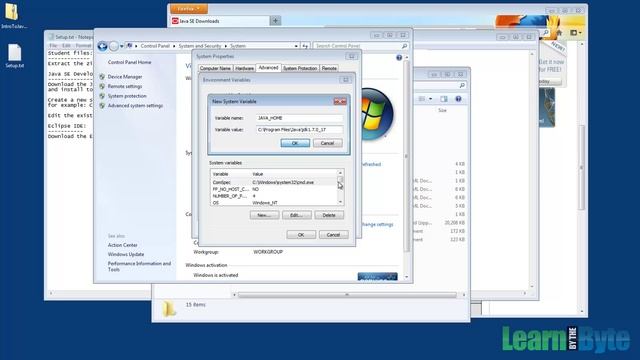Image resolution: width=640 pixels, height=360 pixels.
Task: Open the Control Panel Home link
Action: (x=129, y=62)
